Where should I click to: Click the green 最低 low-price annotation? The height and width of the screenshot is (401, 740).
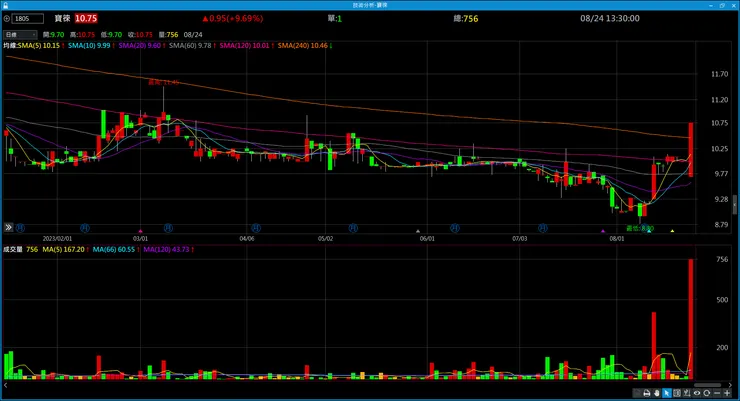(x=640, y=228)
